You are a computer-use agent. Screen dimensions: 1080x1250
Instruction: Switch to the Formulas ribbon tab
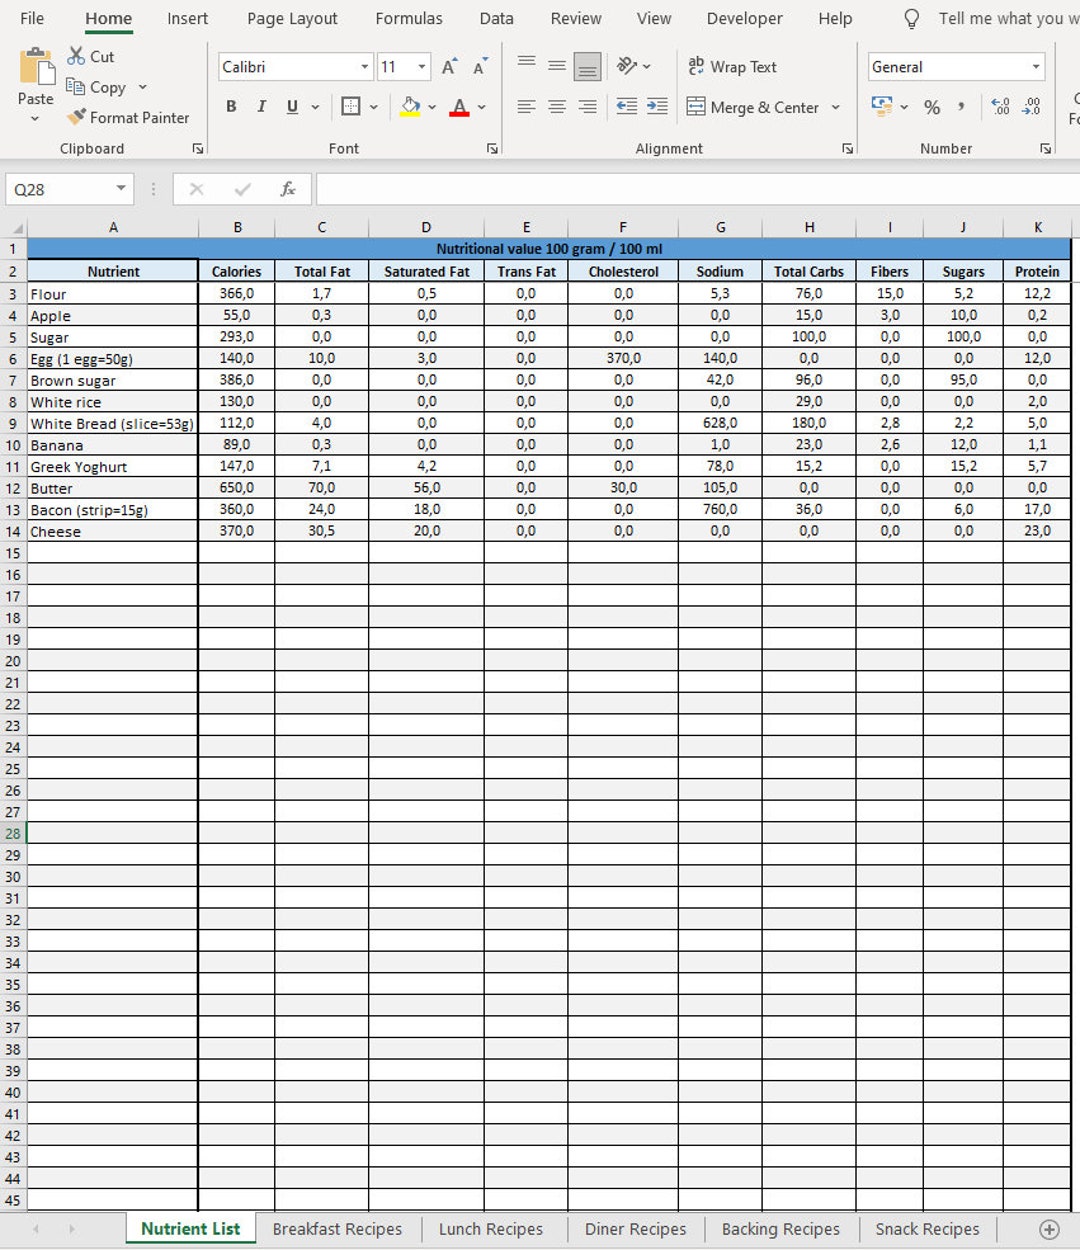[409, 18]
